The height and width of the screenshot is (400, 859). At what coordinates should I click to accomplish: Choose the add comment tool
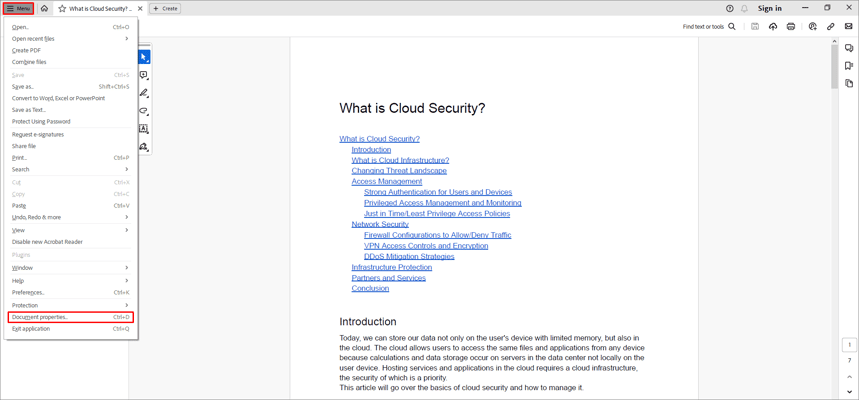coord(144,75)
